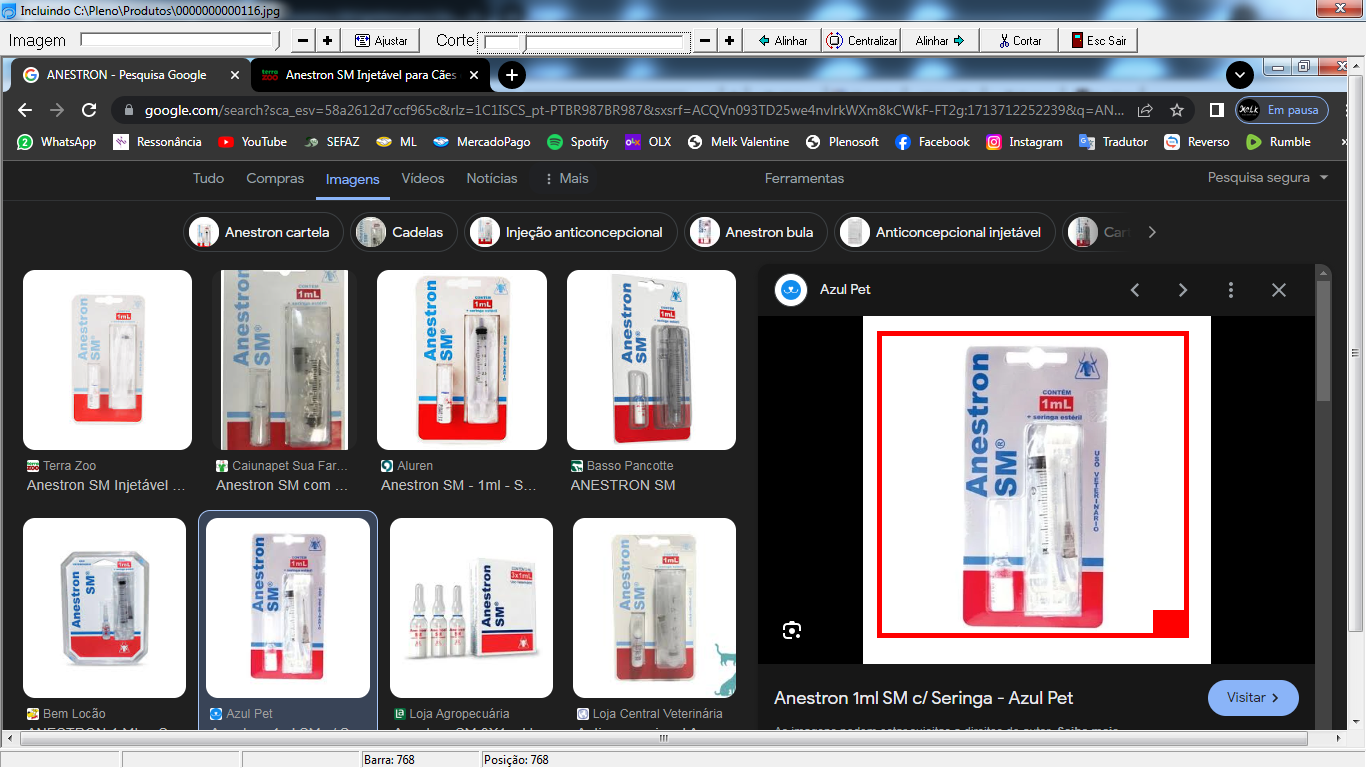Open the Em pausa profile button
Screen dimensions: 1366x768
1282,110
